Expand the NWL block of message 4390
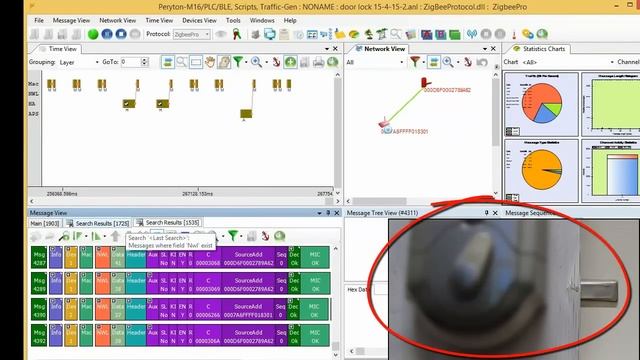 click(x=102, y=309)
